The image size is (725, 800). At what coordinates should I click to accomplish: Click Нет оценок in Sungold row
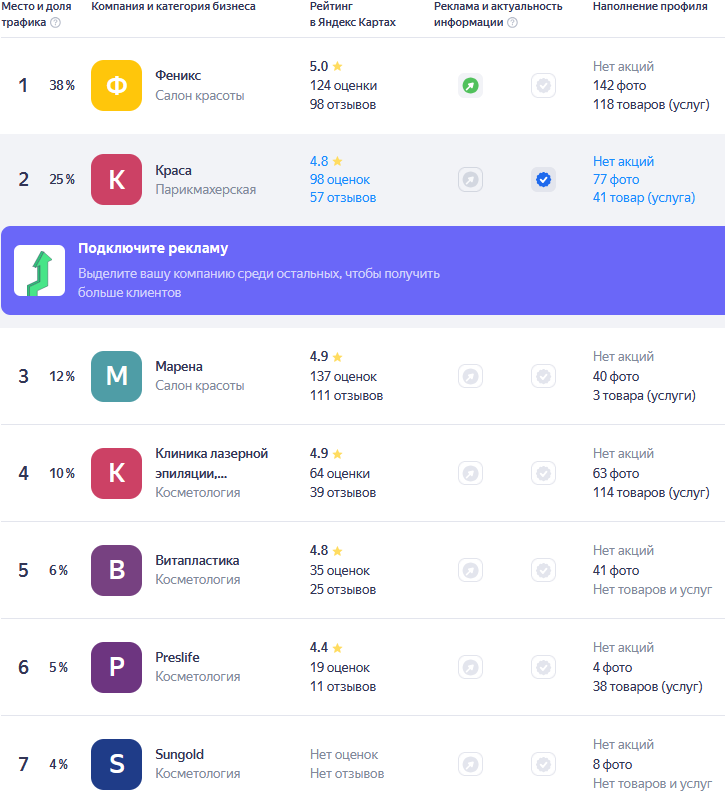[344, 755]
